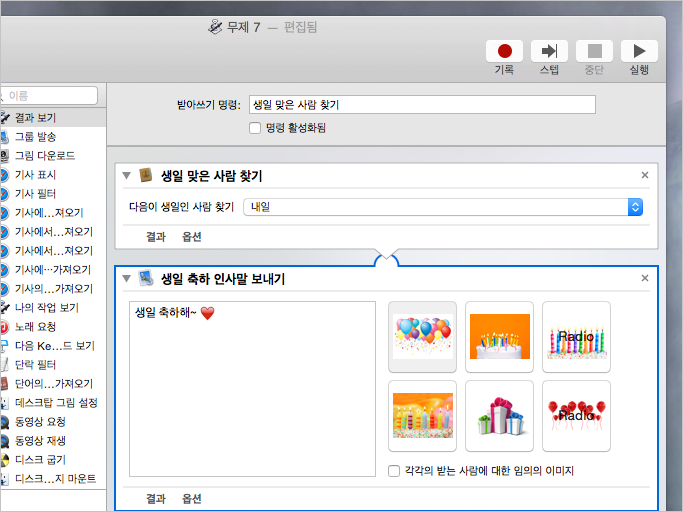Viewport: 683px width, 512px height.
Task: Select 나의 작업 보기 action
Action: coord(53,308)
